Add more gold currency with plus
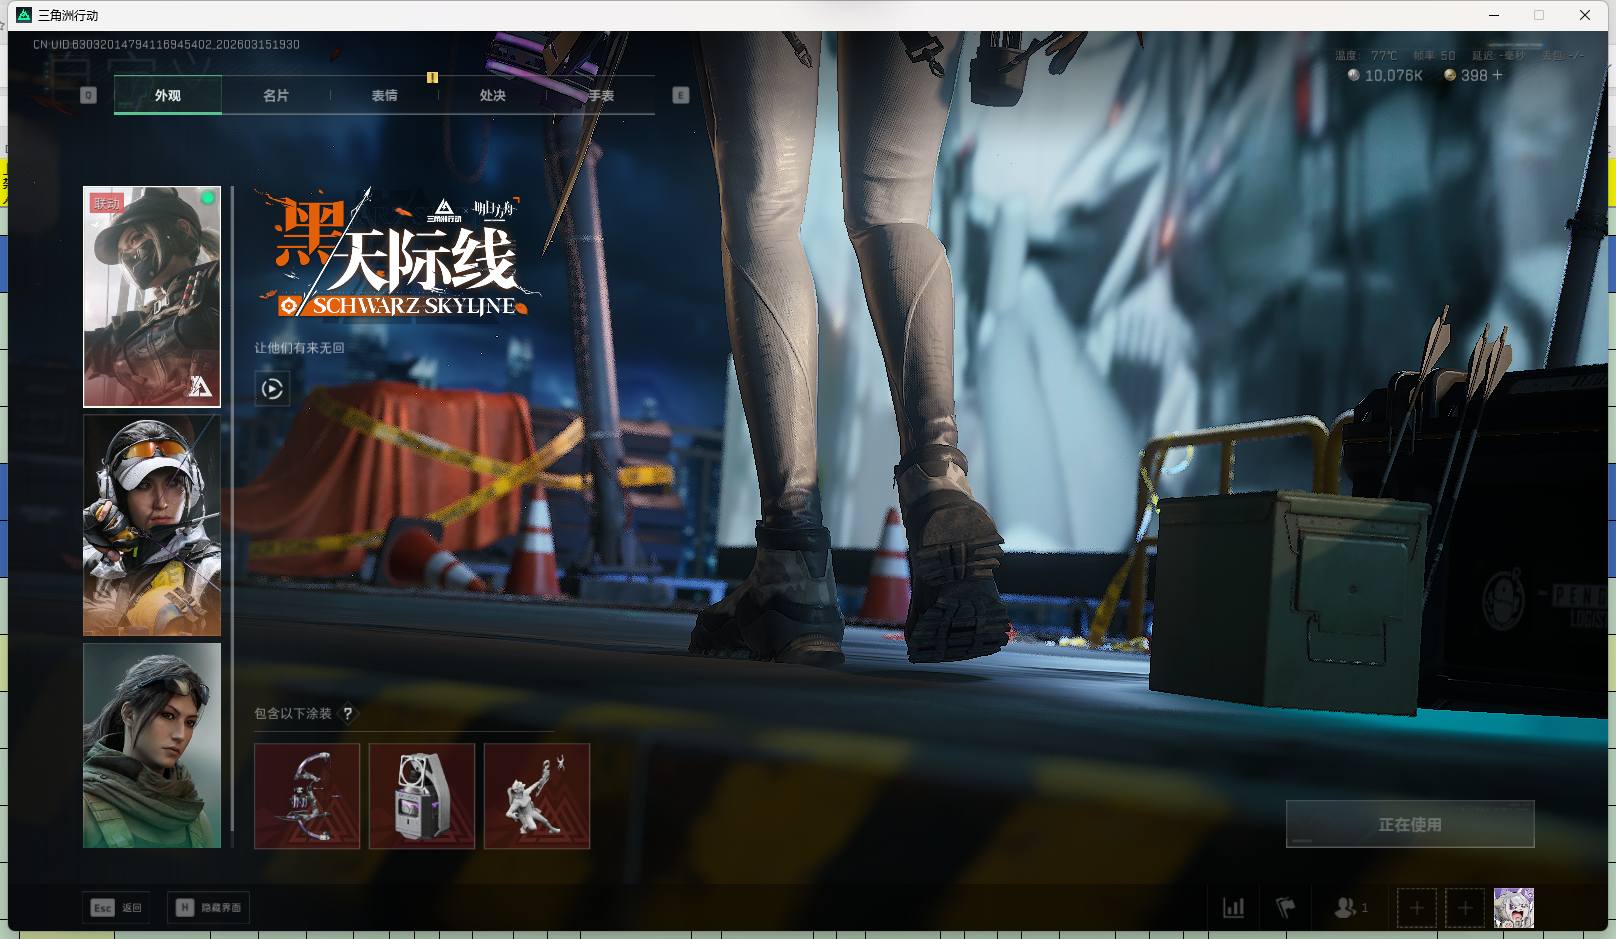1616x939 pixels. coord(1497,75)
